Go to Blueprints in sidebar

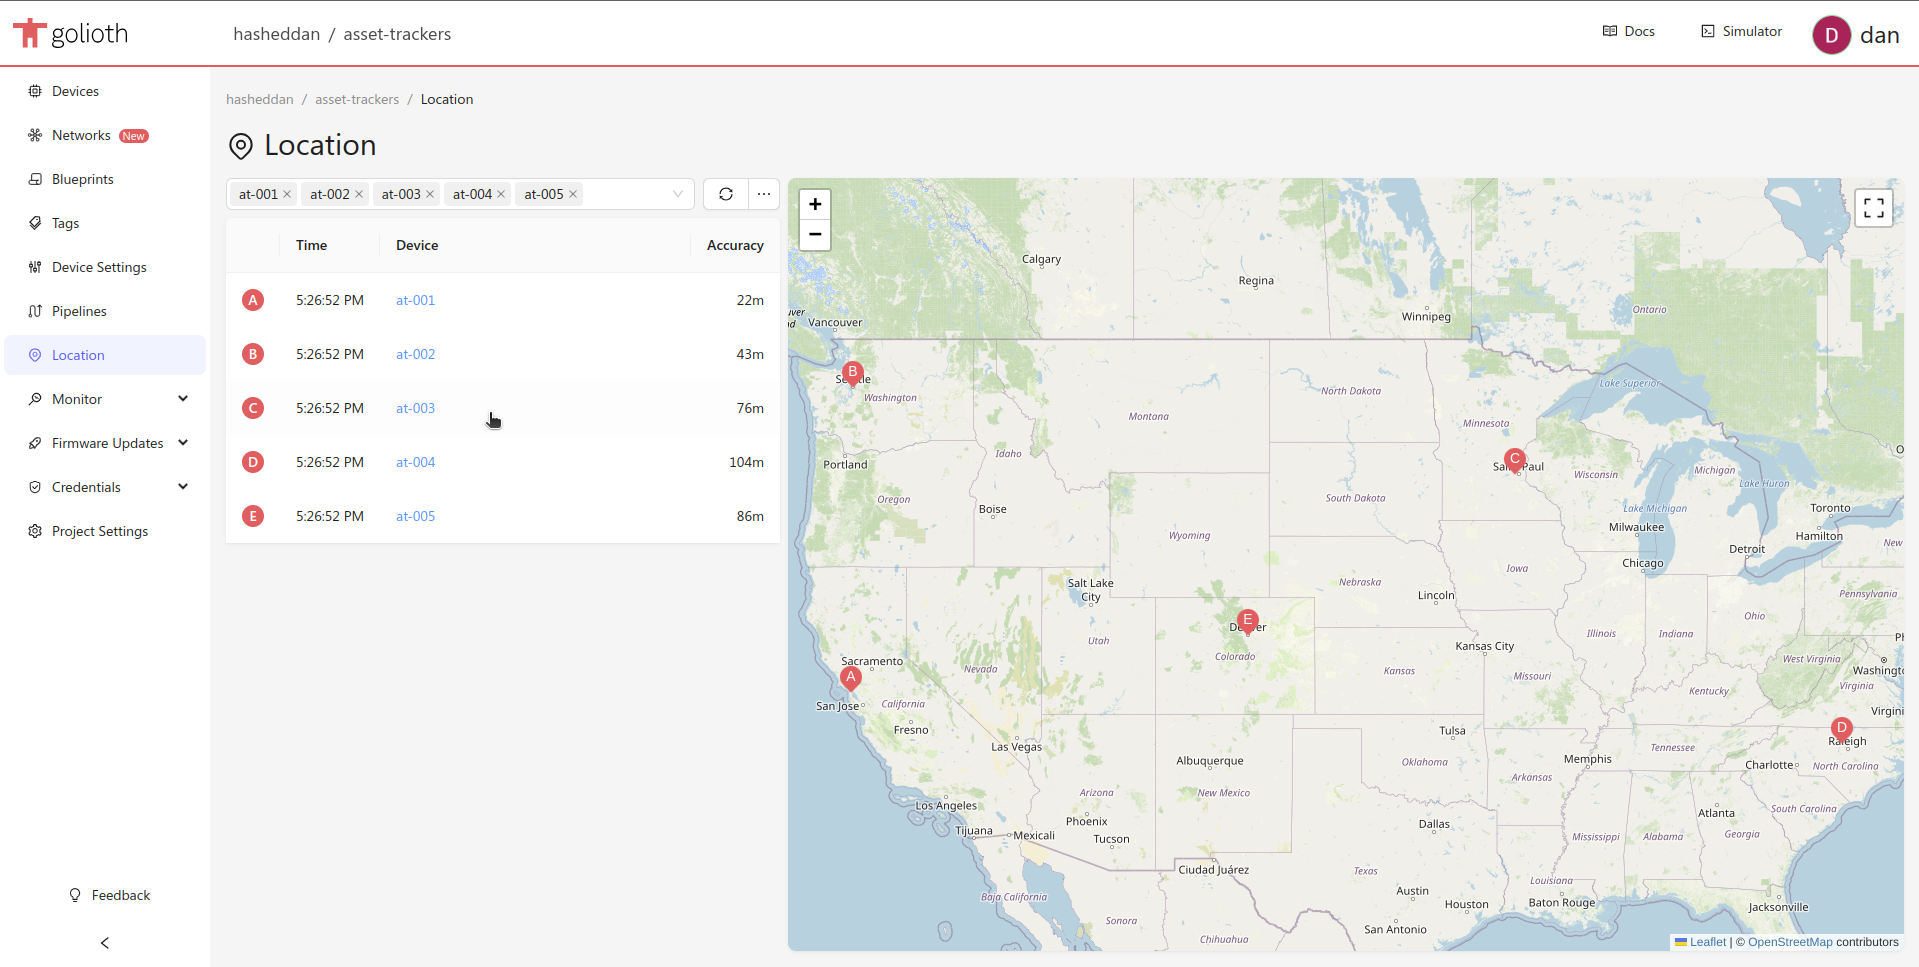[x=105, y=179]
